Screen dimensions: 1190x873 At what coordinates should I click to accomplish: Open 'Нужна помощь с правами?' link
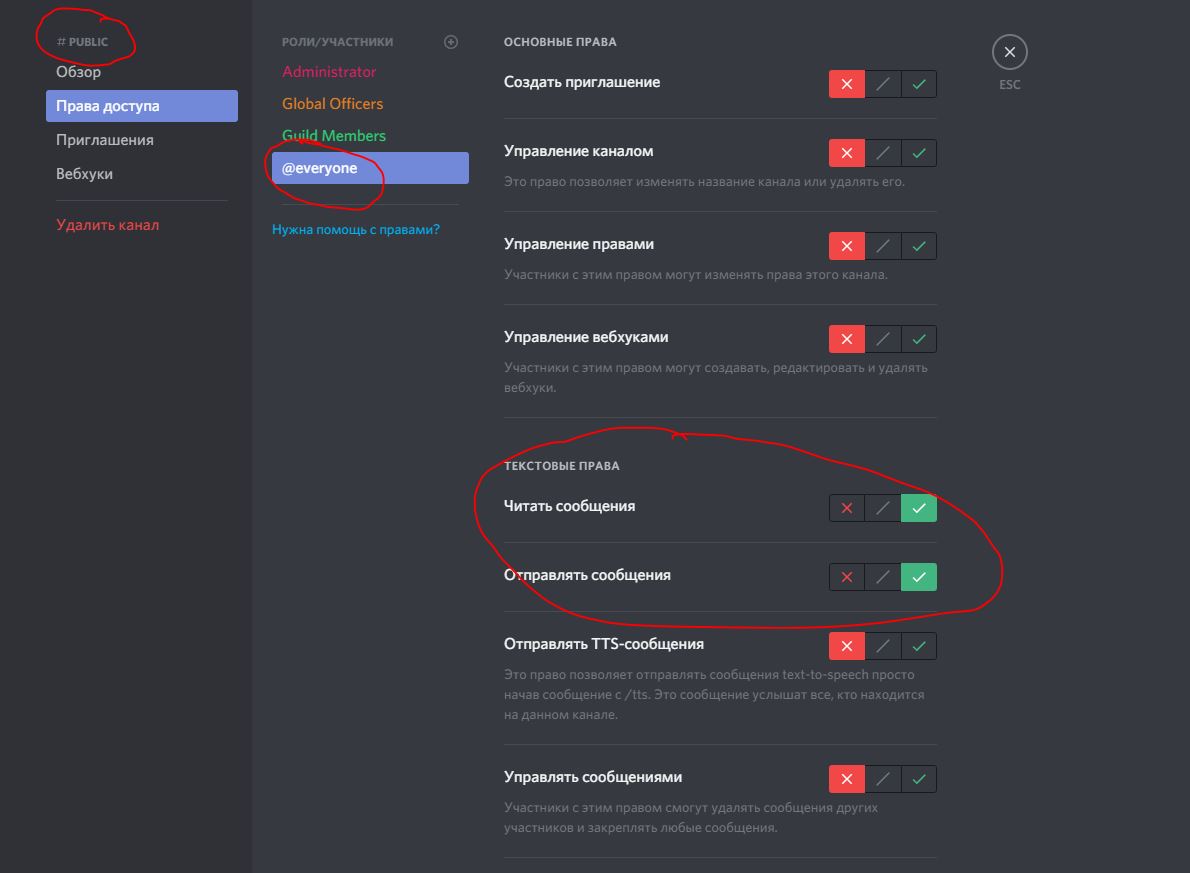pyautogui.click(x=356, y=229)
